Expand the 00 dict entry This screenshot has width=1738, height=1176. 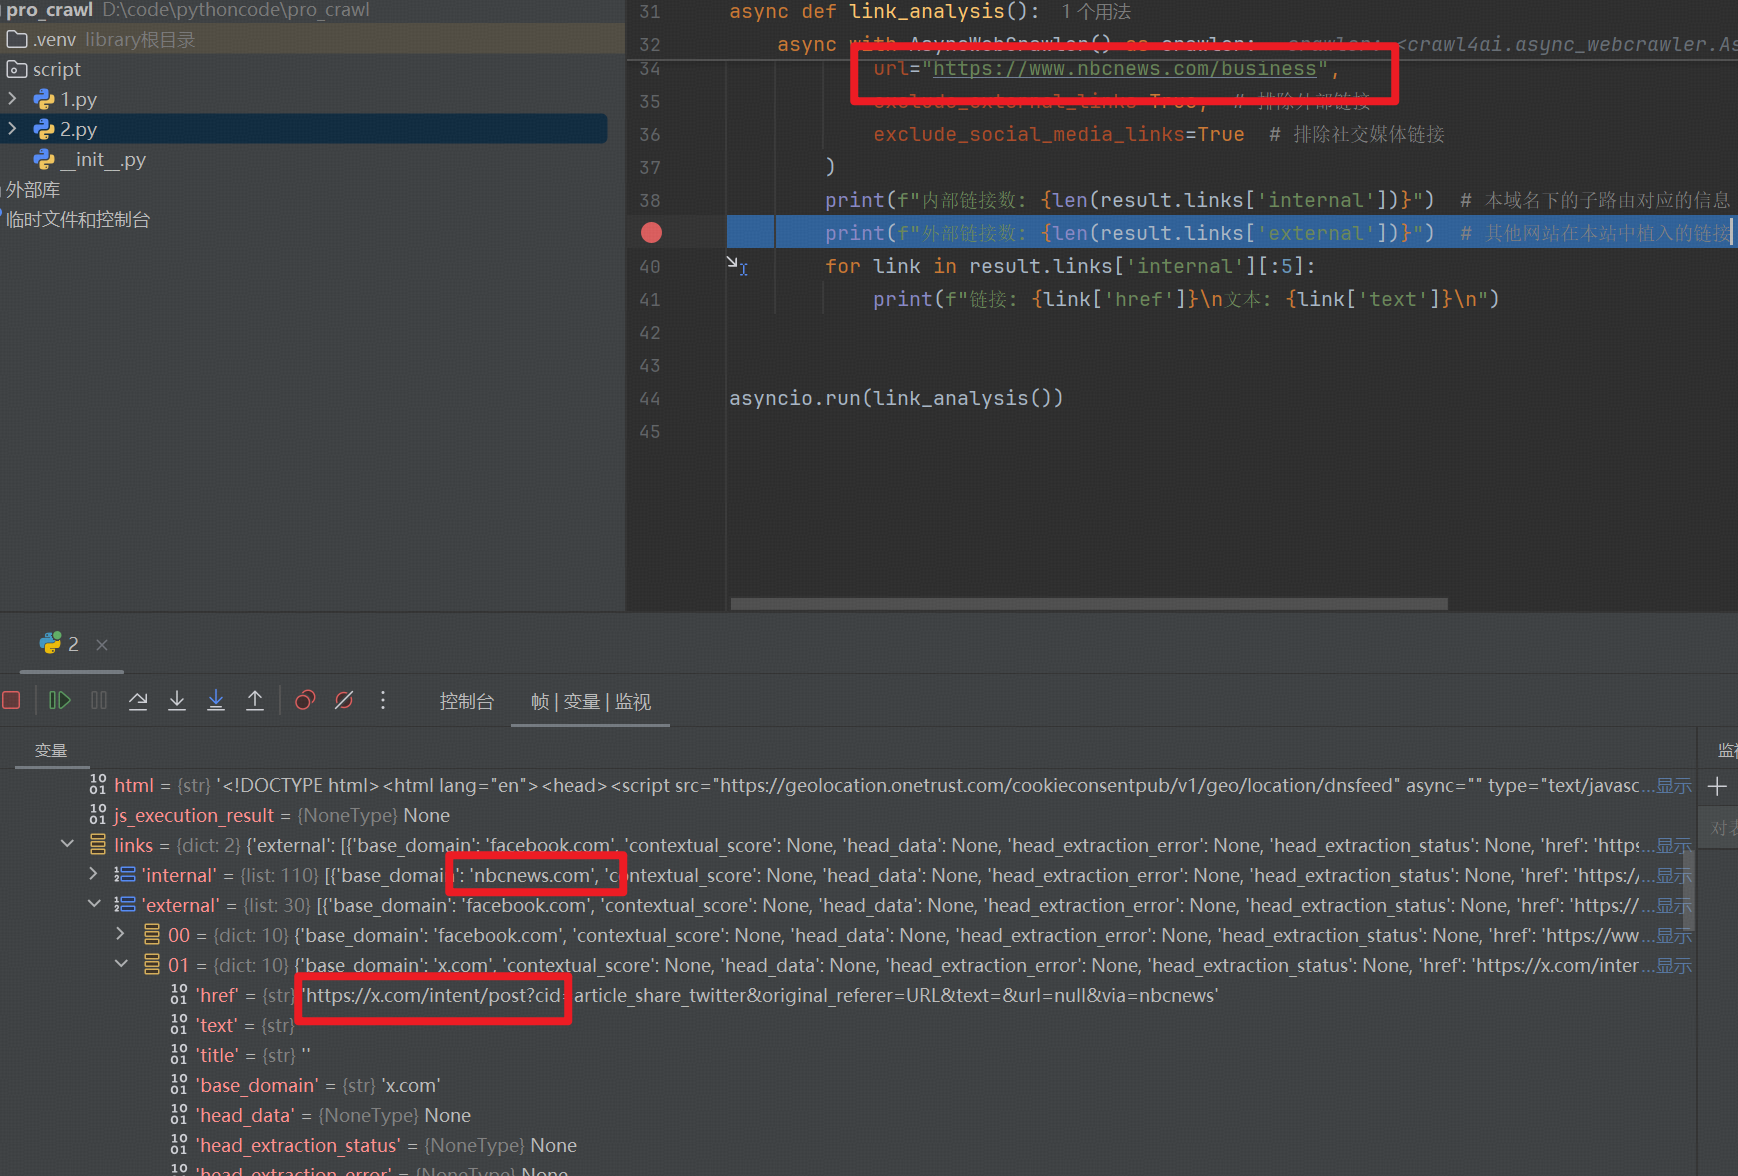(x=120, y=934)
